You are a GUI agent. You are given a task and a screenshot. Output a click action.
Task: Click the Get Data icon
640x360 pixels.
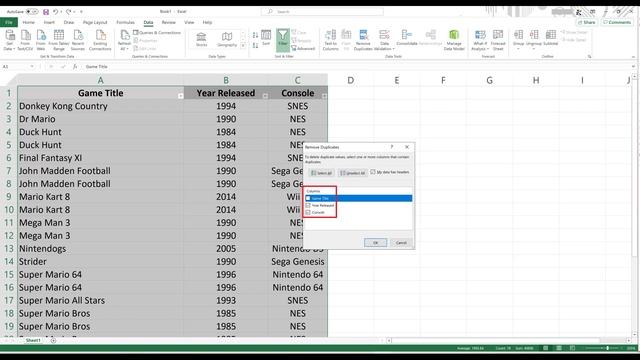[10, 36]
